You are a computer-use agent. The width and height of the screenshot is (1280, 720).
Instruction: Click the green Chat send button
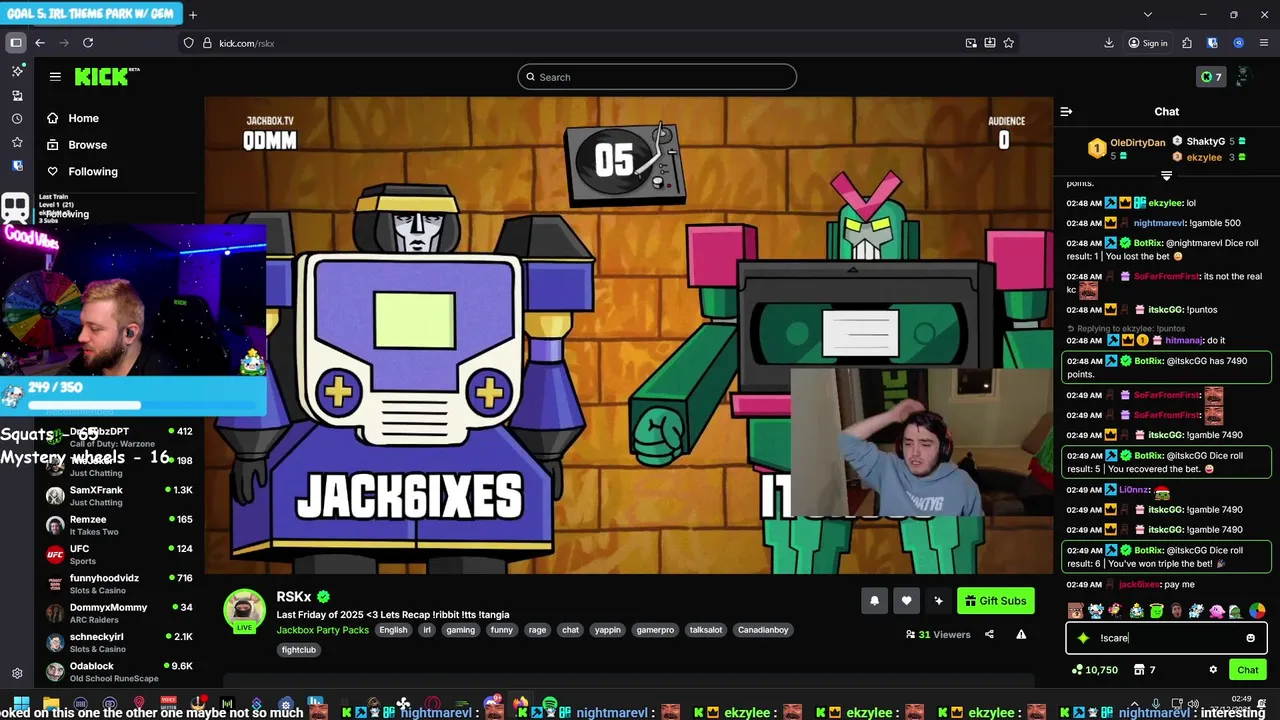[1248, 670]
